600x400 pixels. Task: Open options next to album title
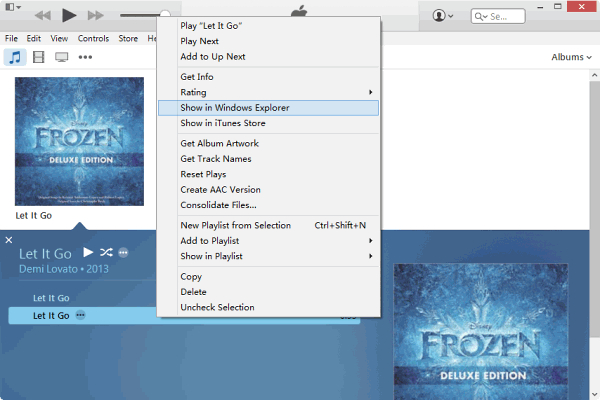(x=123, y=252)
